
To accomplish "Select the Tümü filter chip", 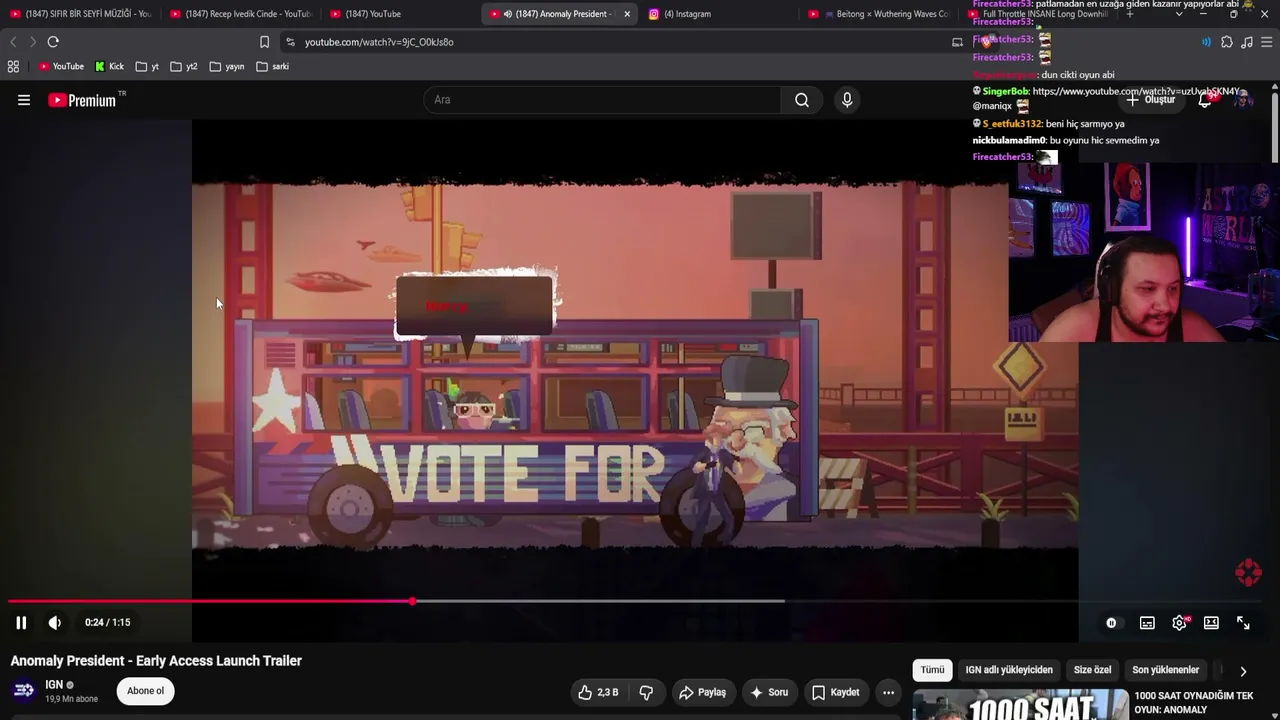I will pyautogui.click(x=932, y=670).
